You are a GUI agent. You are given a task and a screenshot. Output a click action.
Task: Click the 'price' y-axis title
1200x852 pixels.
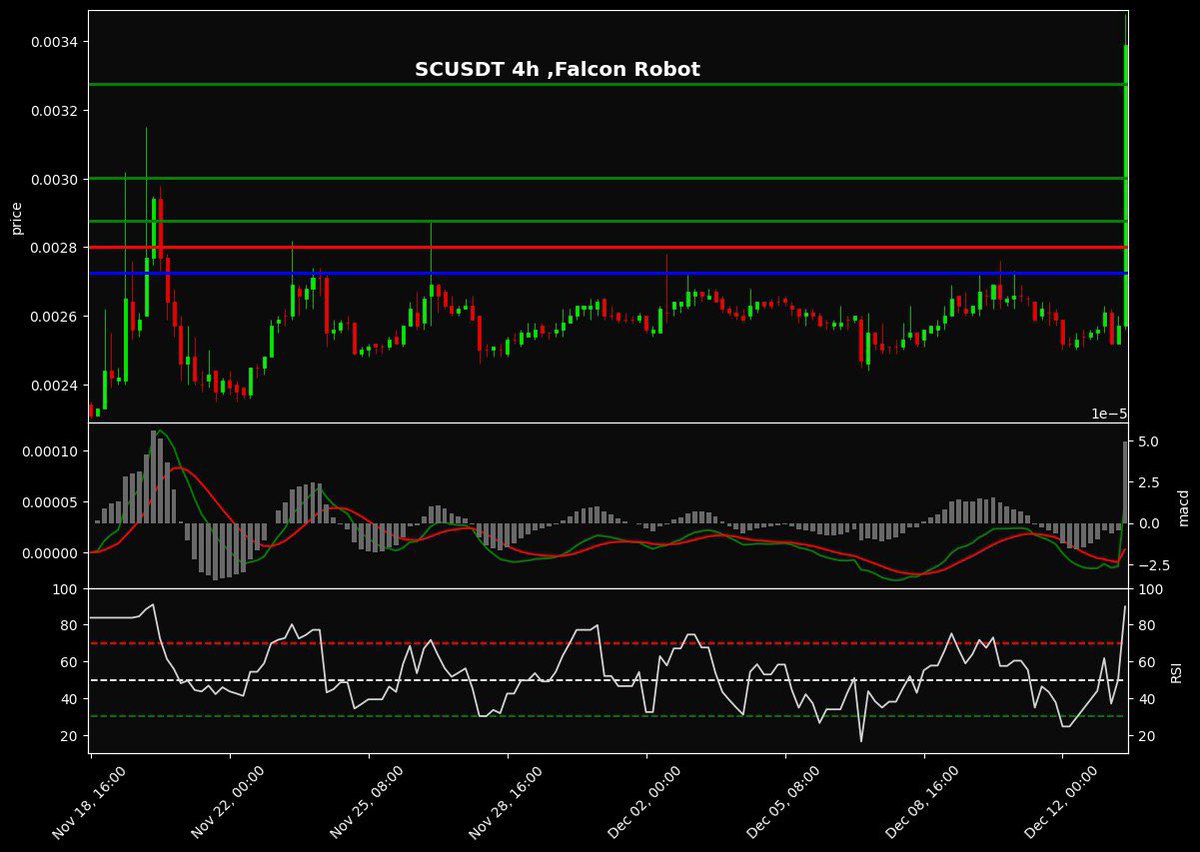point(16,217)
